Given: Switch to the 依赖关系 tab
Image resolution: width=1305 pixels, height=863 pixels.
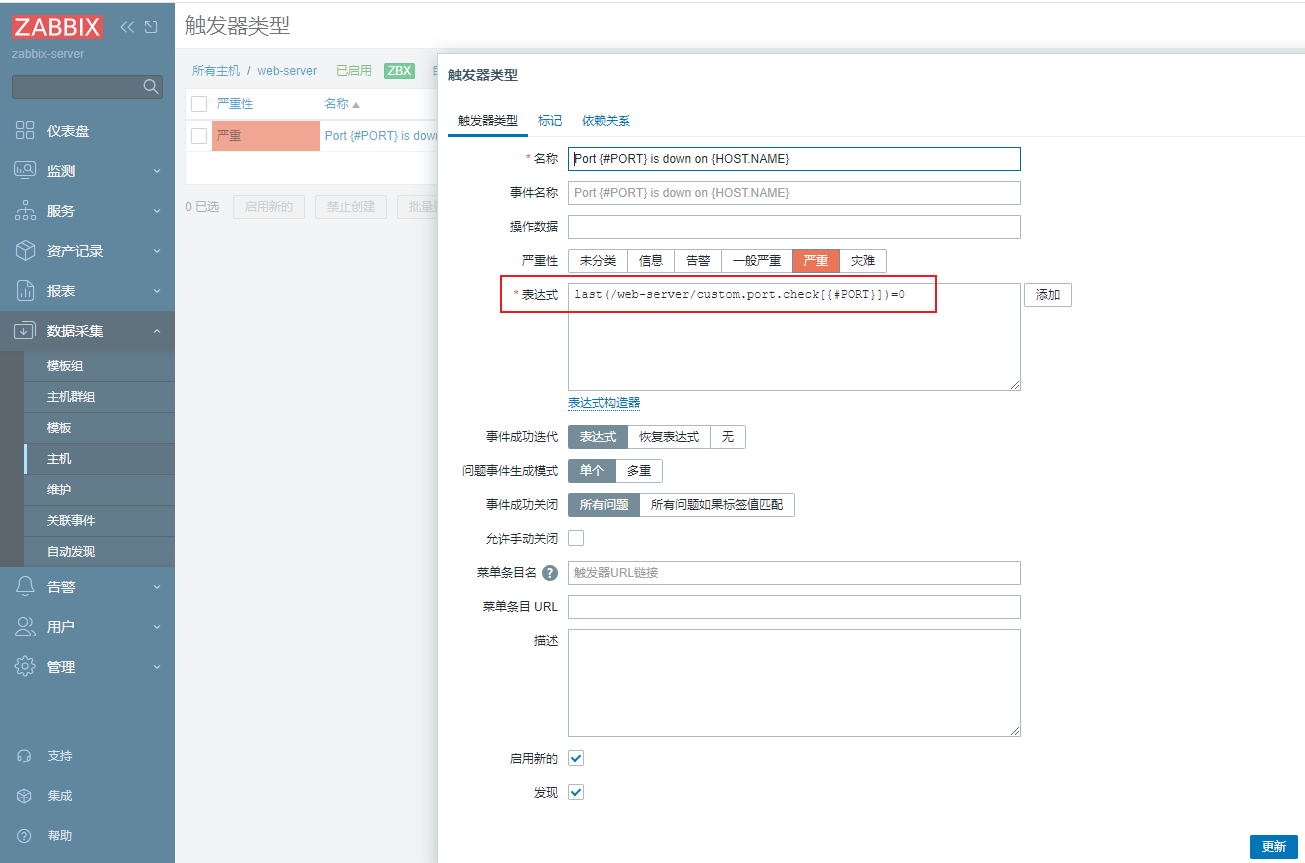Looking at the screenshot, I should (x=606, y=121).
